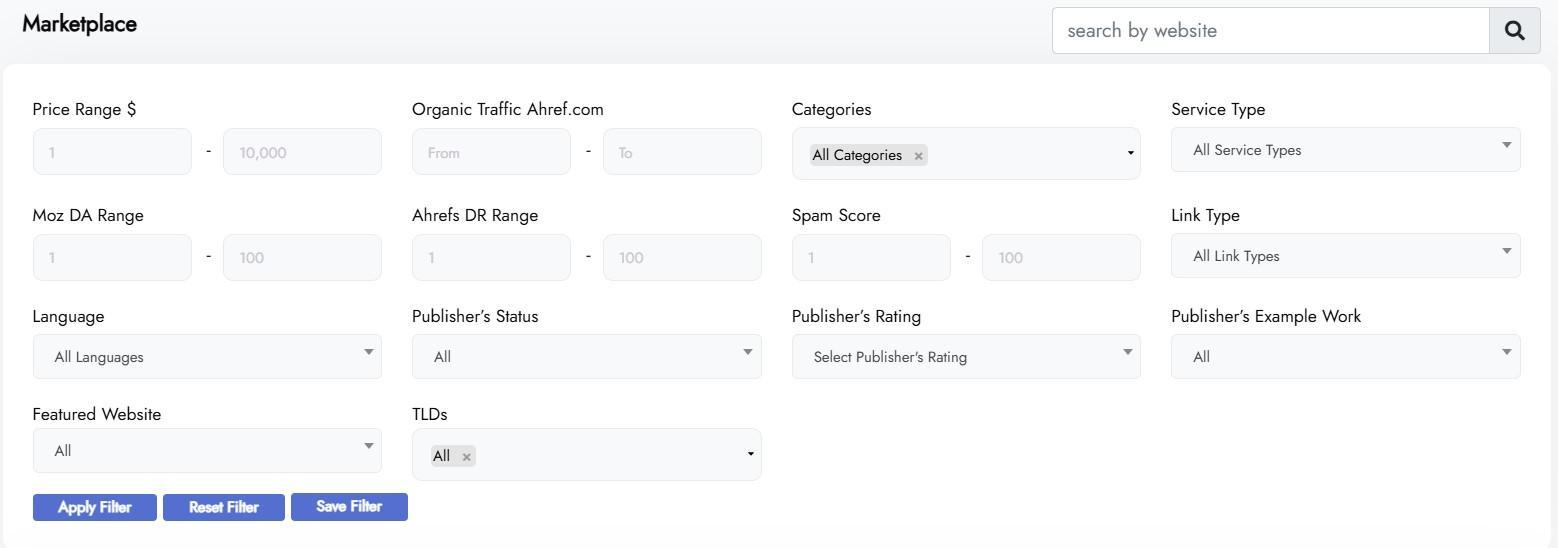The width and height of the screenshot is (1558, 548).
Task: Click the minimum Price Range field
Action: (x=112, y=152)
